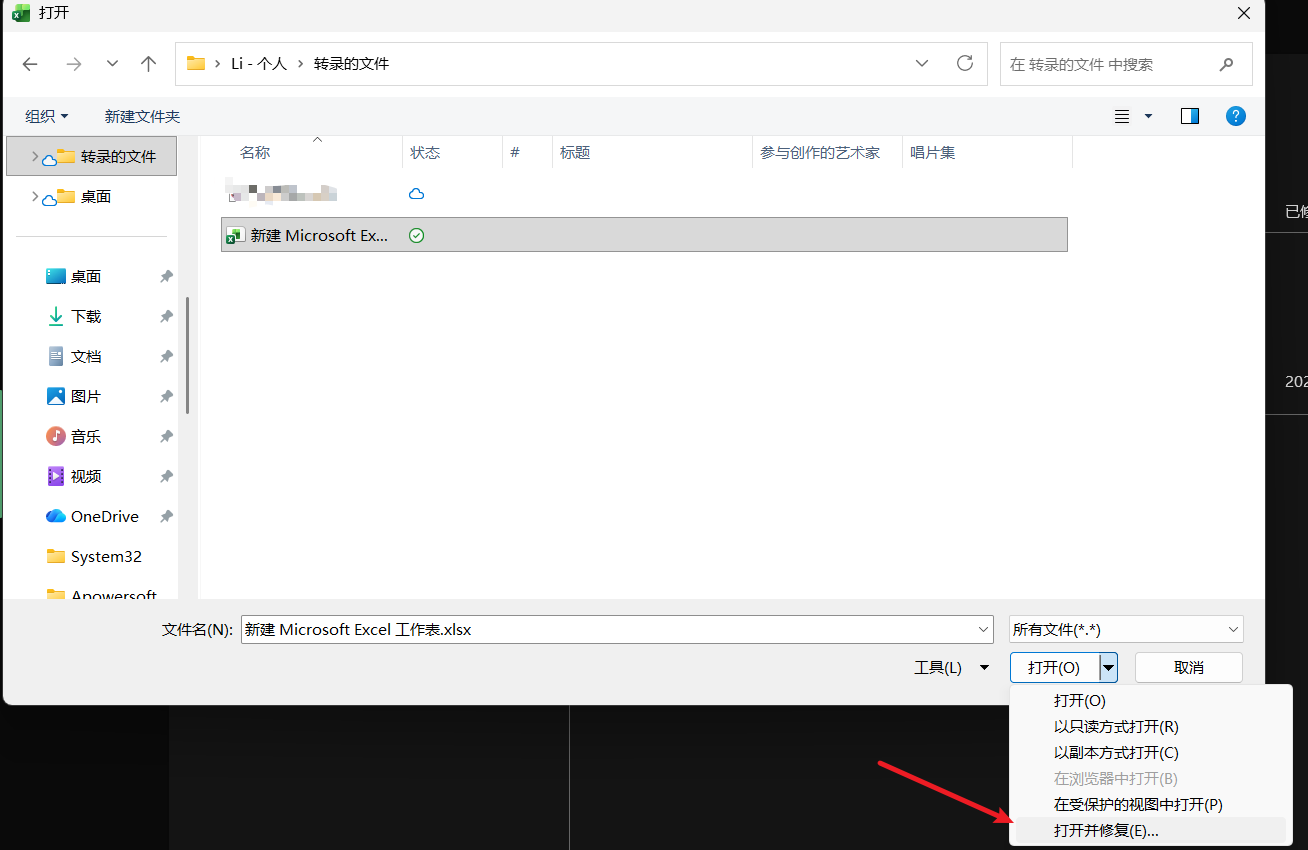Click green synced checkmark status icon
The width and height of the screenshot is (1308, 850).
pos(417,235)
